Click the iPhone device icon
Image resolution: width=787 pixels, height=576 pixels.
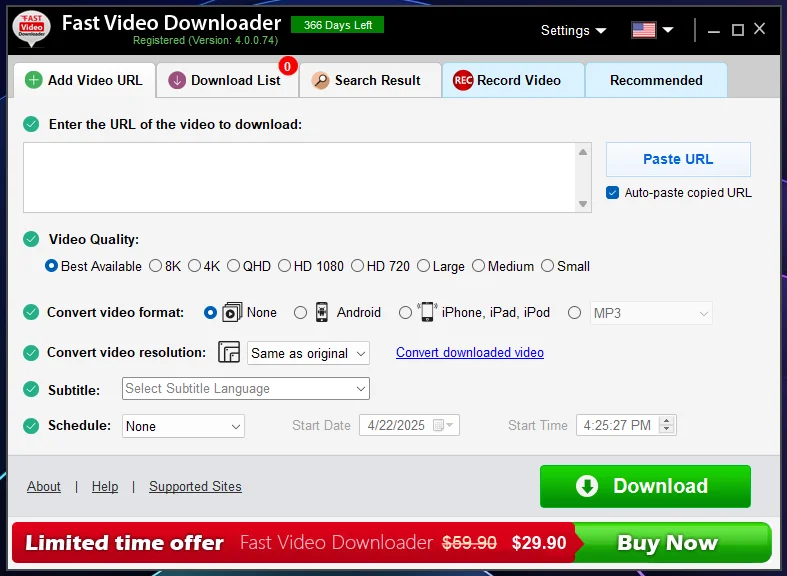(427, 312)
